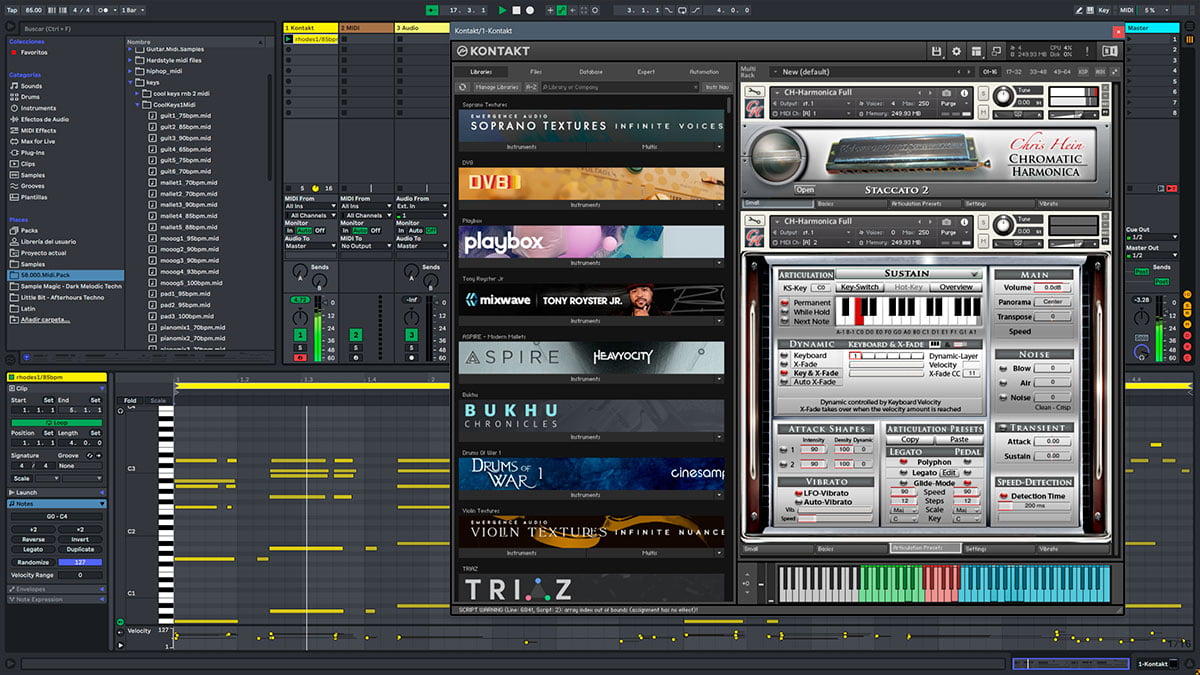Enable Permanent key-switch option

(806, 303)
